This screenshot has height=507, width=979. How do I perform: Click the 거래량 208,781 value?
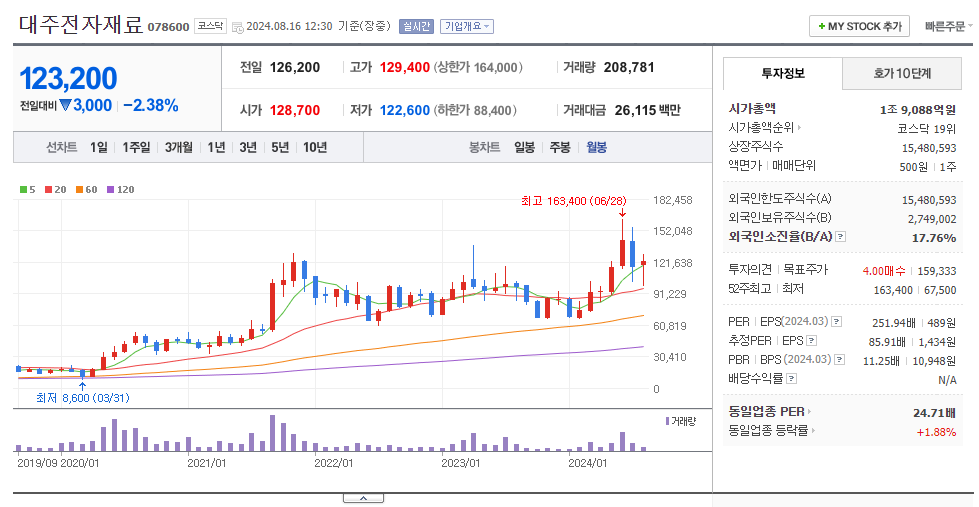629,67
